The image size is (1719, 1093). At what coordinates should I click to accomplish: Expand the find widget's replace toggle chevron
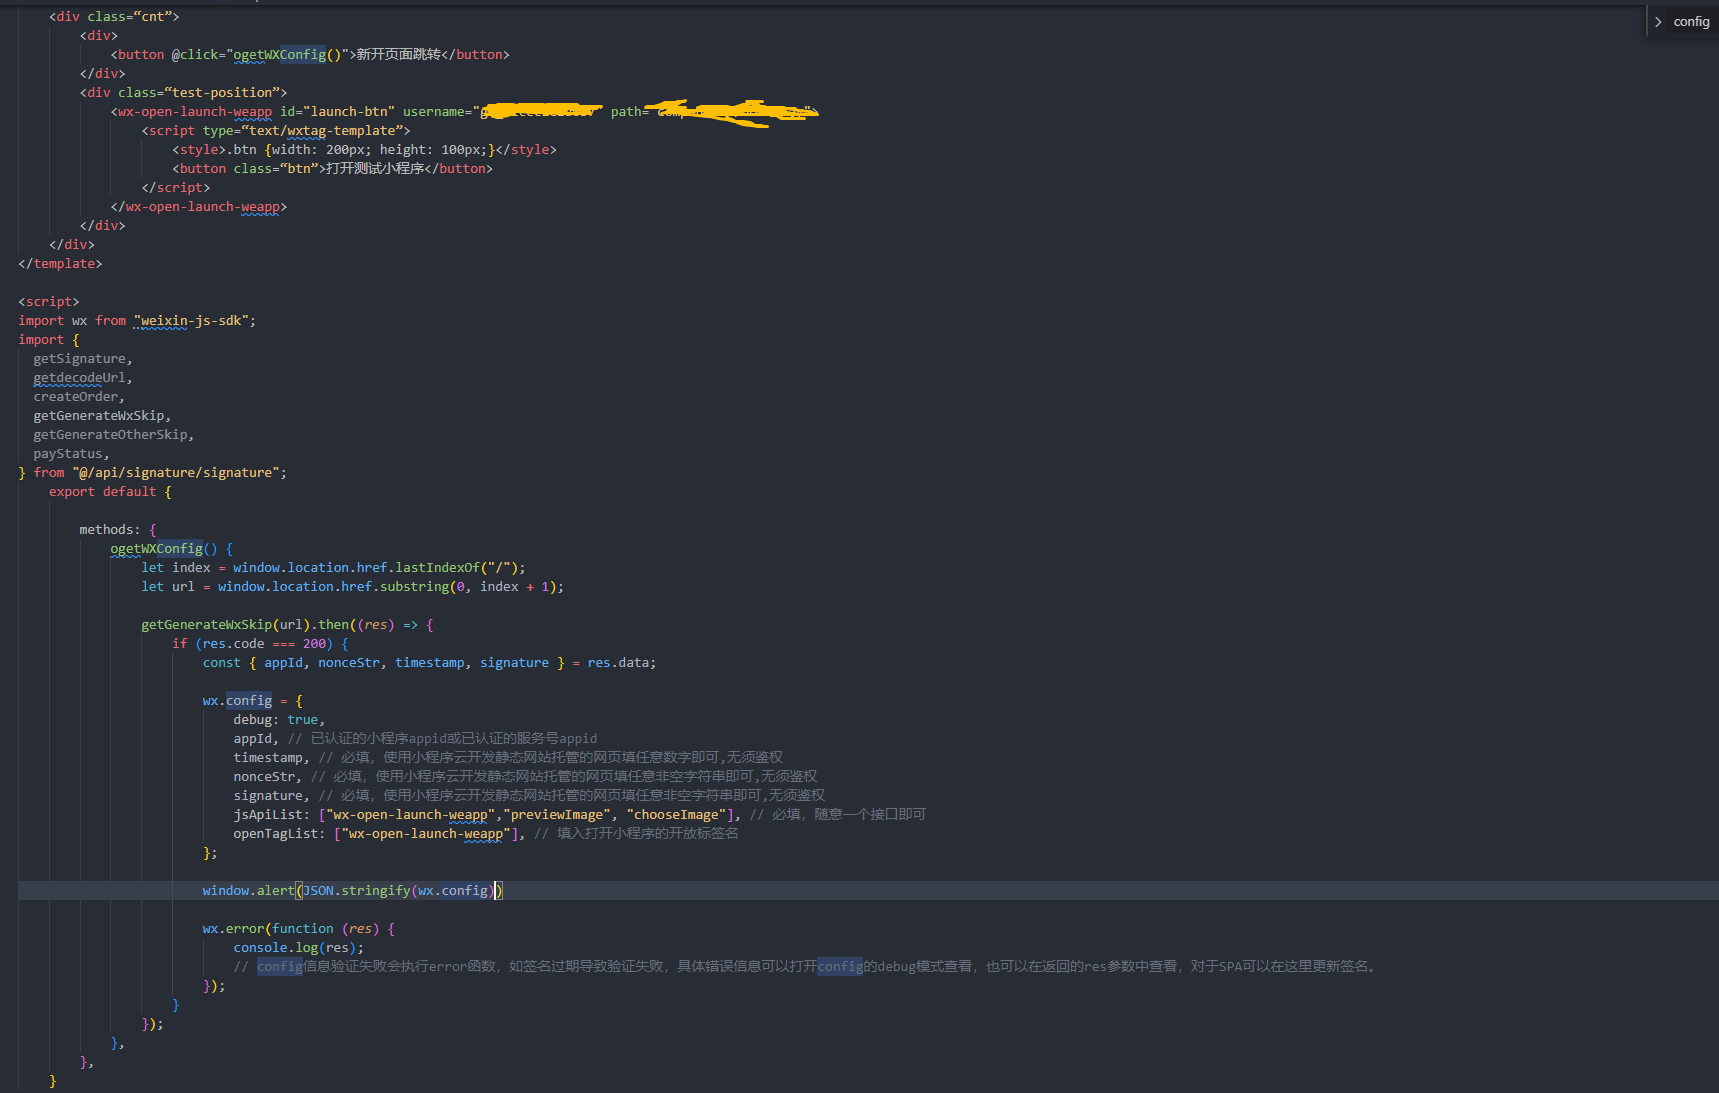[1658, 22]
